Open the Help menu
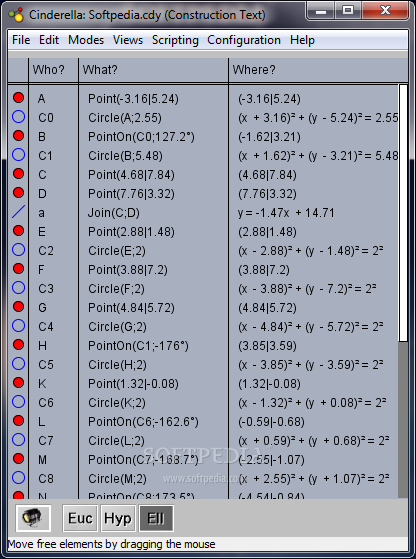This screenshot has width=416, height=559. coord(302,40)
